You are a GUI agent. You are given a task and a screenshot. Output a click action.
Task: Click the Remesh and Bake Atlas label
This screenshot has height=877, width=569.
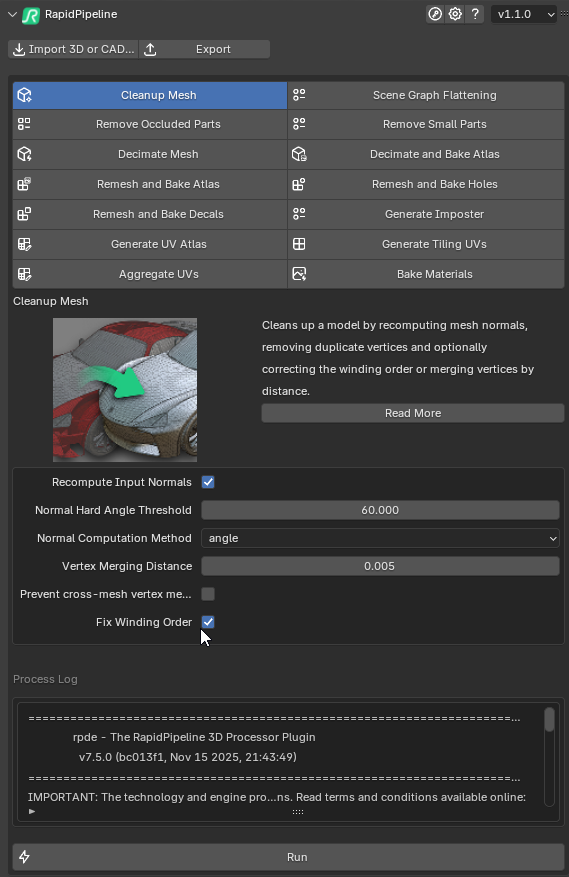158,184
